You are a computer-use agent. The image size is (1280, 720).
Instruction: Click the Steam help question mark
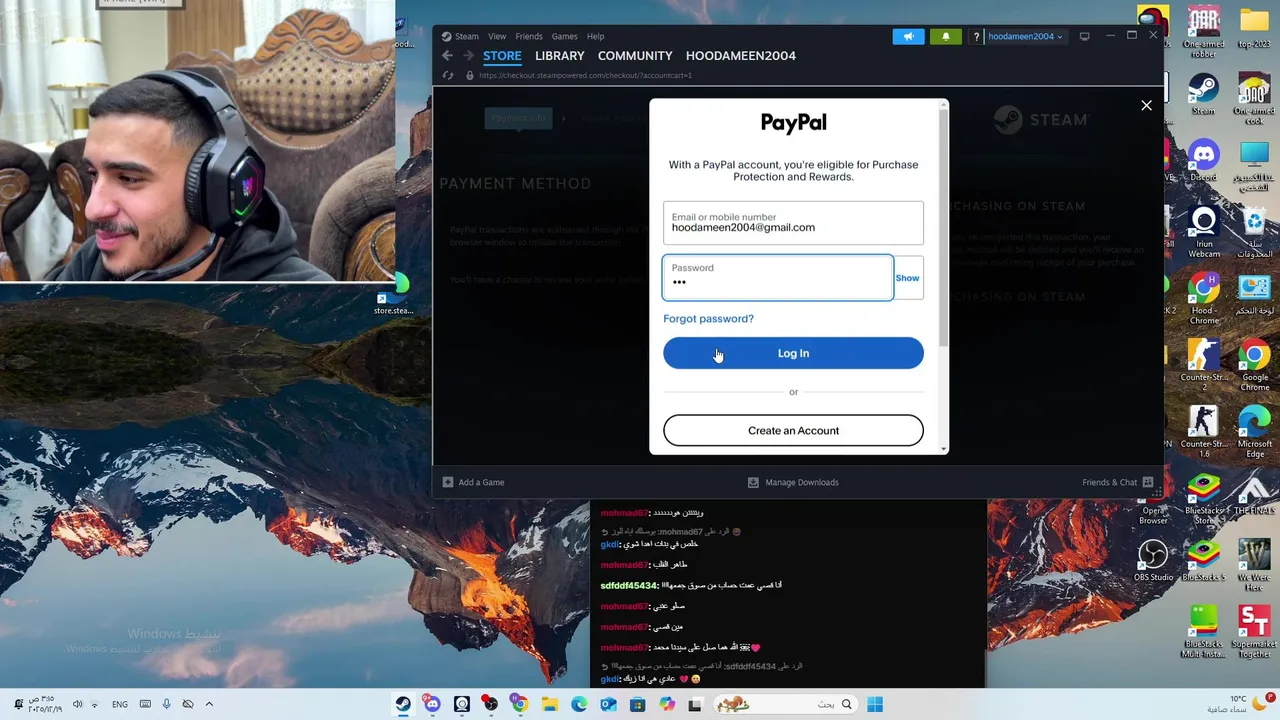tap(976, 37)
